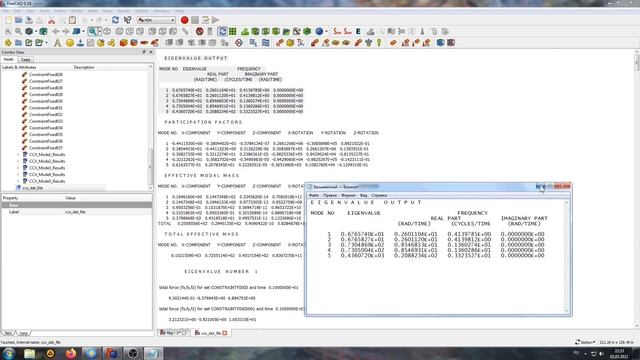Screen dimensions: 640x360
Task: Open dropdown next to the blue sphere icon
Action: click(x=326, y=31)
